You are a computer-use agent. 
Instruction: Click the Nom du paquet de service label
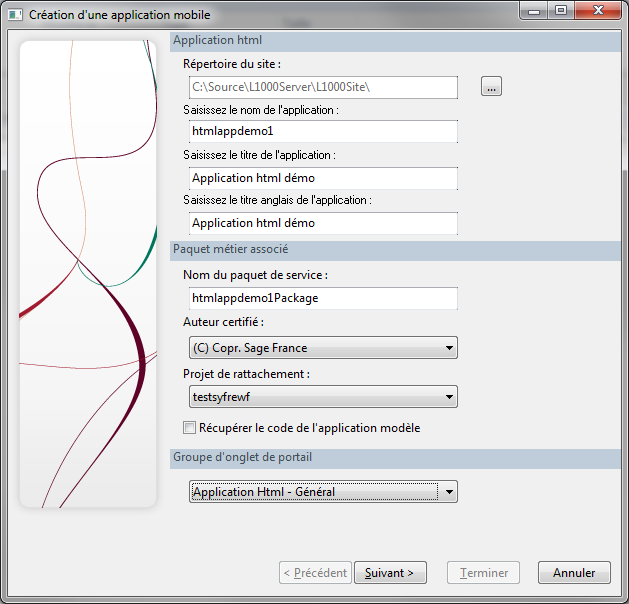(x=256, y=275)
